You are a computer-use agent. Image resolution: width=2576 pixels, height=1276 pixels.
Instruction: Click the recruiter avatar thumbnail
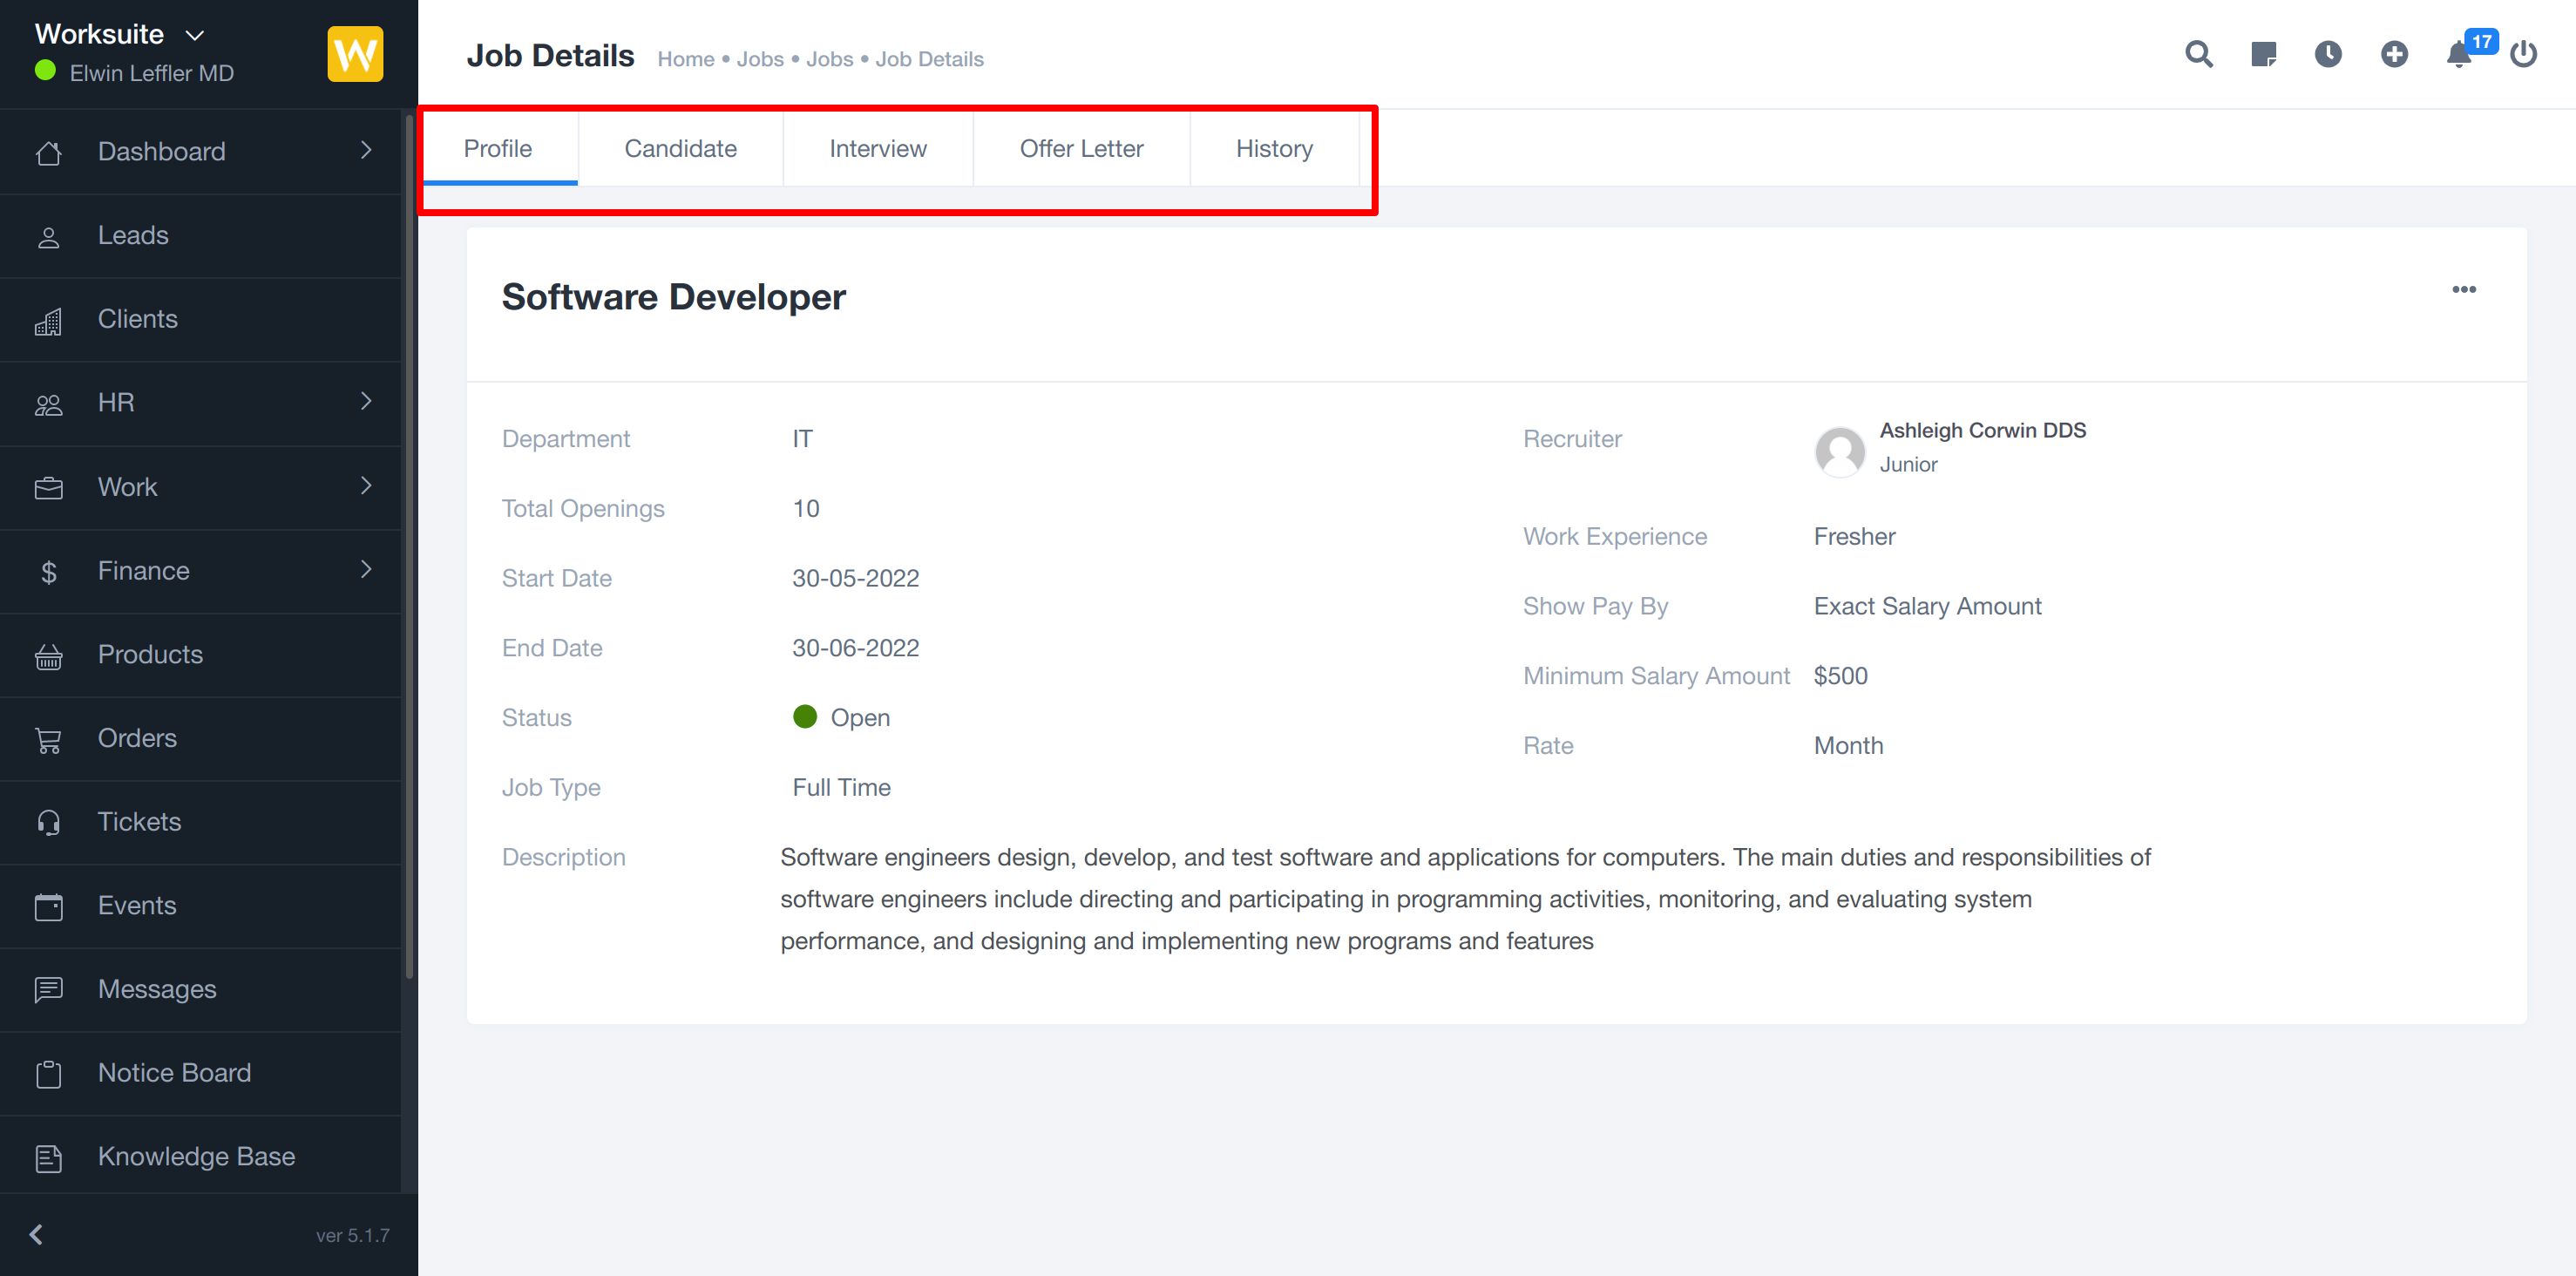1839,451
